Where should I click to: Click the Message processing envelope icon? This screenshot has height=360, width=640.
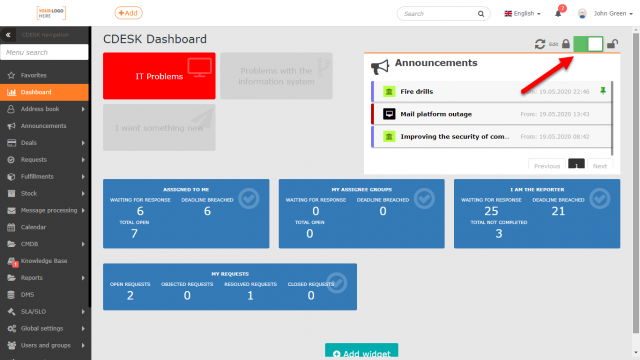pos(11,211)
